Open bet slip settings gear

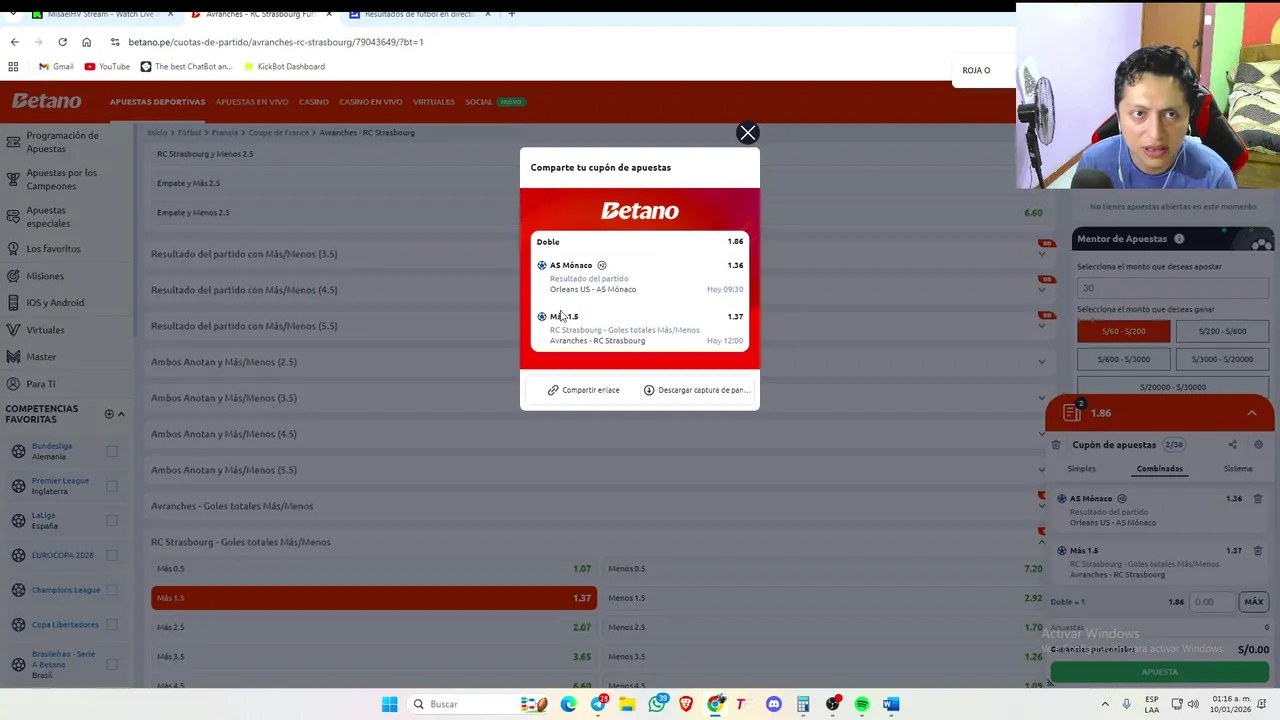click(1258, 445)
